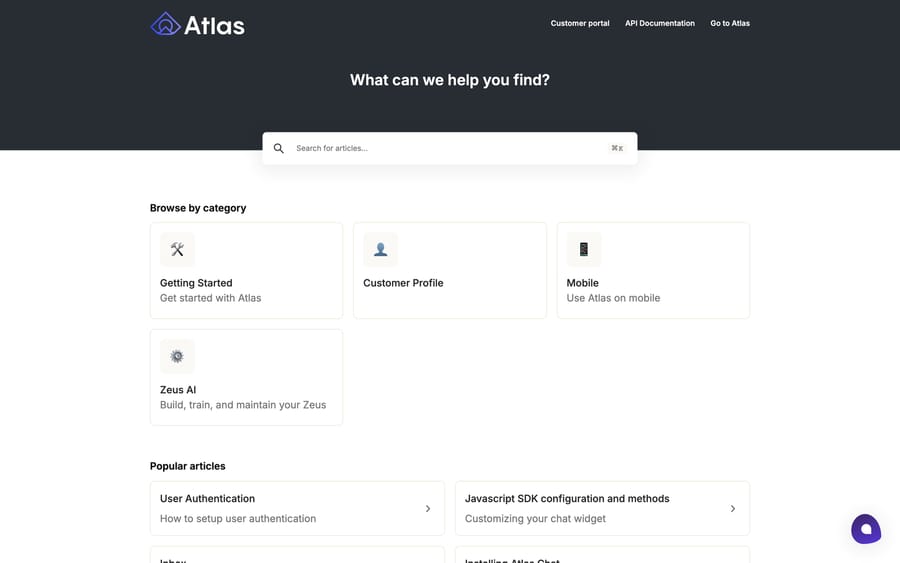Image resolution: width=900 pixels, height=563 pixels.
Task: Click the Atlas logo icon
Action: [x=165, y=24]
